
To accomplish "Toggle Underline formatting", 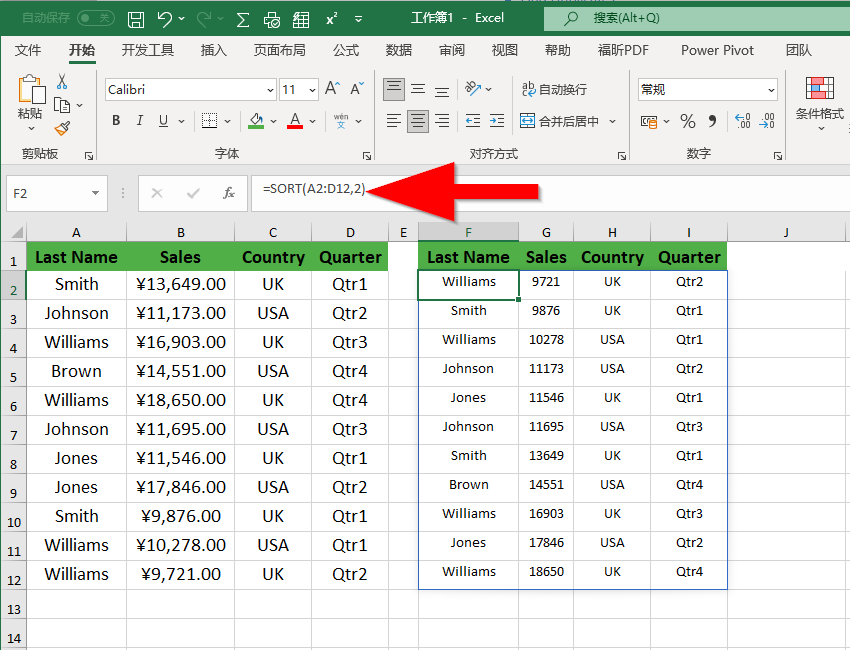I will [163, 120].
